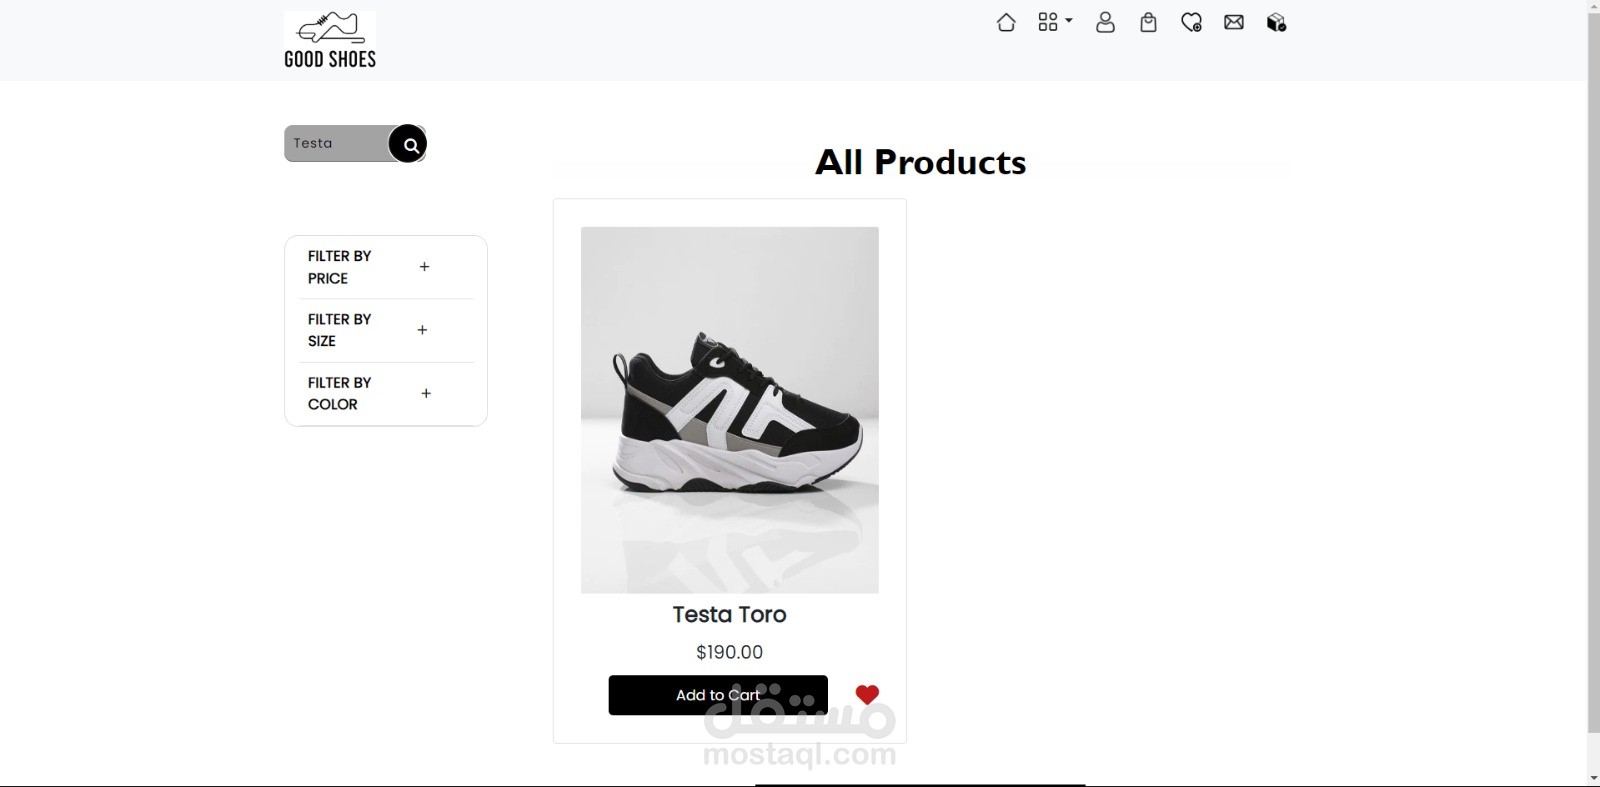
Task: Expand the Filter by Size section
Action: click(422, 330)
